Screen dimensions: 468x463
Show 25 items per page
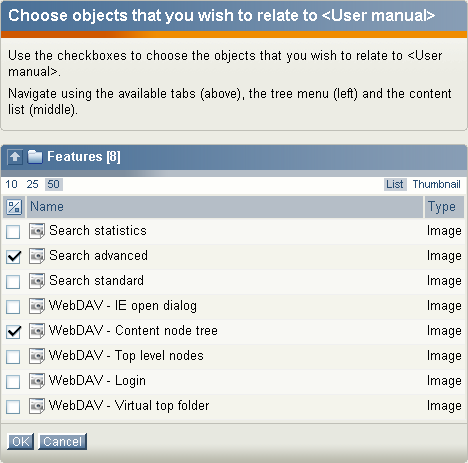coord(33,184)
